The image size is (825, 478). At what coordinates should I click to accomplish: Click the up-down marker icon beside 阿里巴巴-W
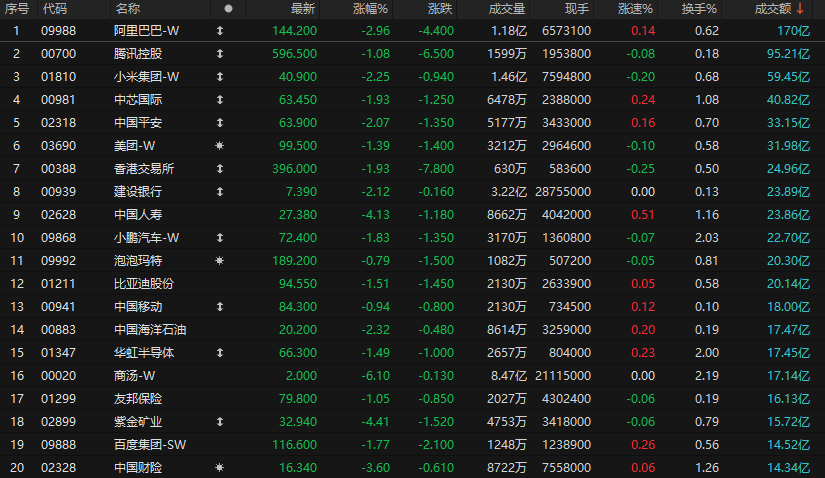220,31
